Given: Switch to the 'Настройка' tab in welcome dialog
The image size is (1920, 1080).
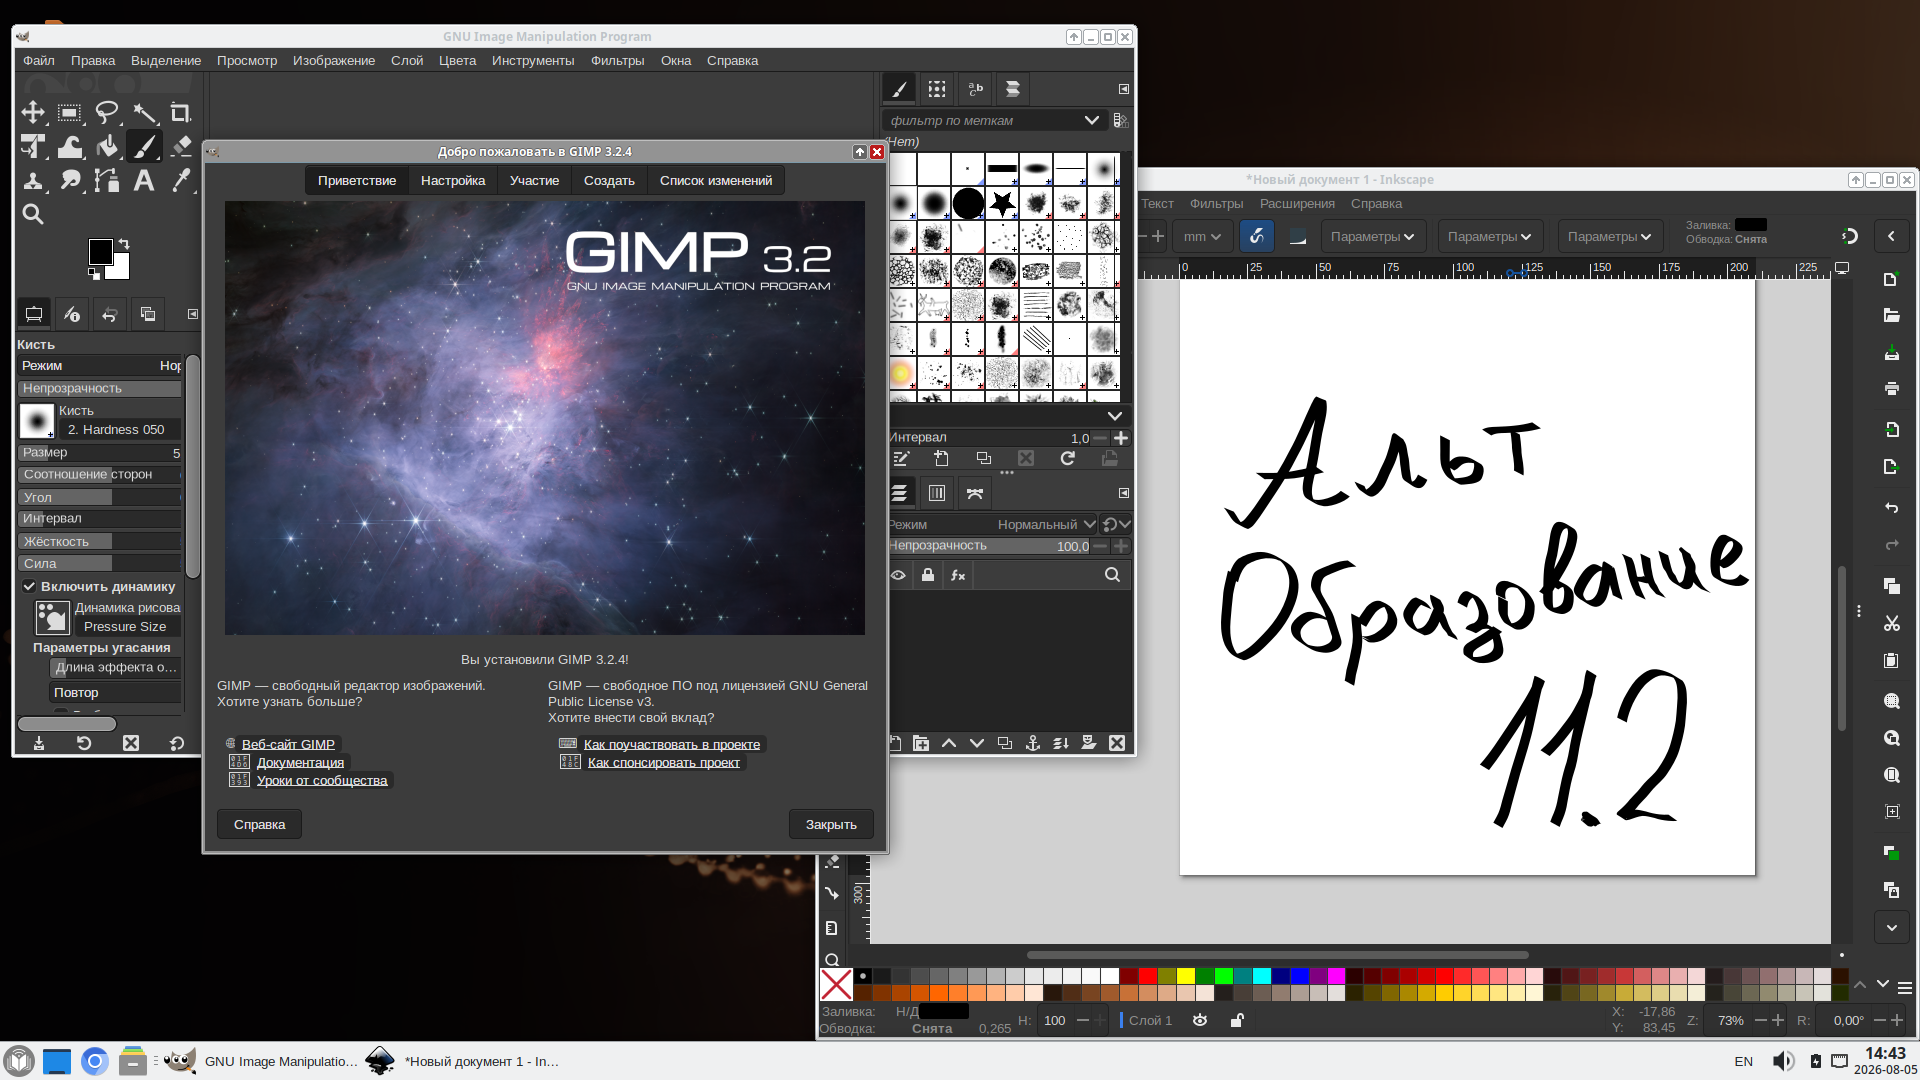Looking at the screenshot, I should pos(453,181).
